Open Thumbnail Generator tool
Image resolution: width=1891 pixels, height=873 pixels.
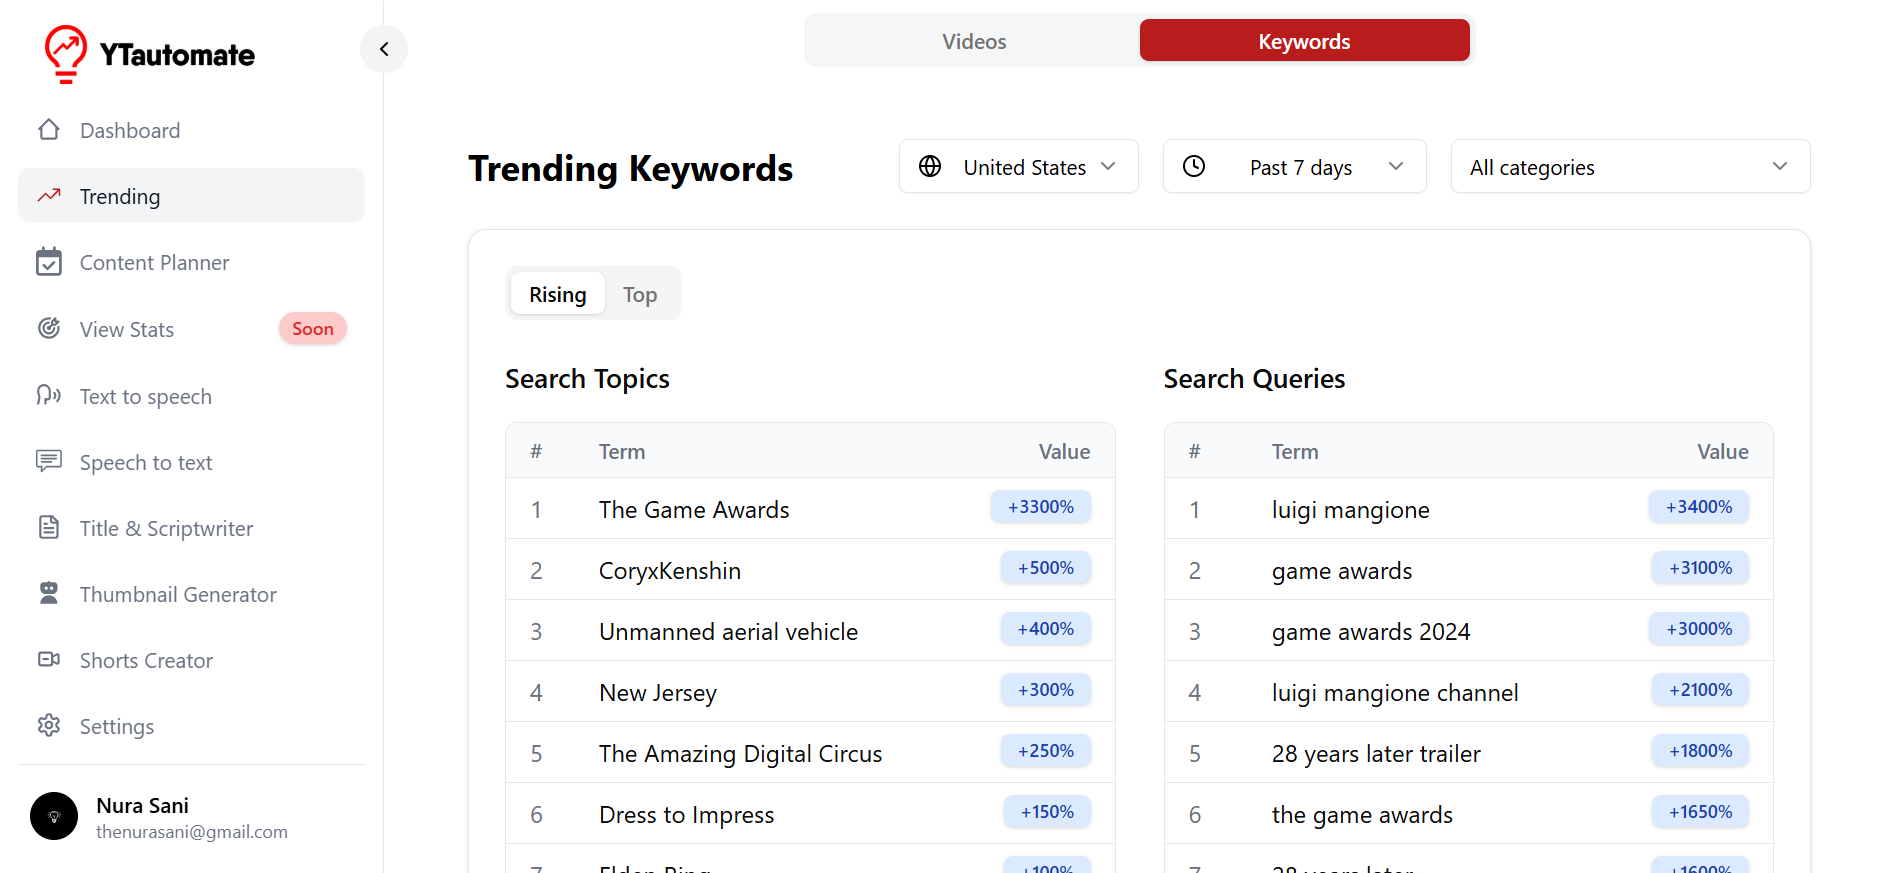191,594
